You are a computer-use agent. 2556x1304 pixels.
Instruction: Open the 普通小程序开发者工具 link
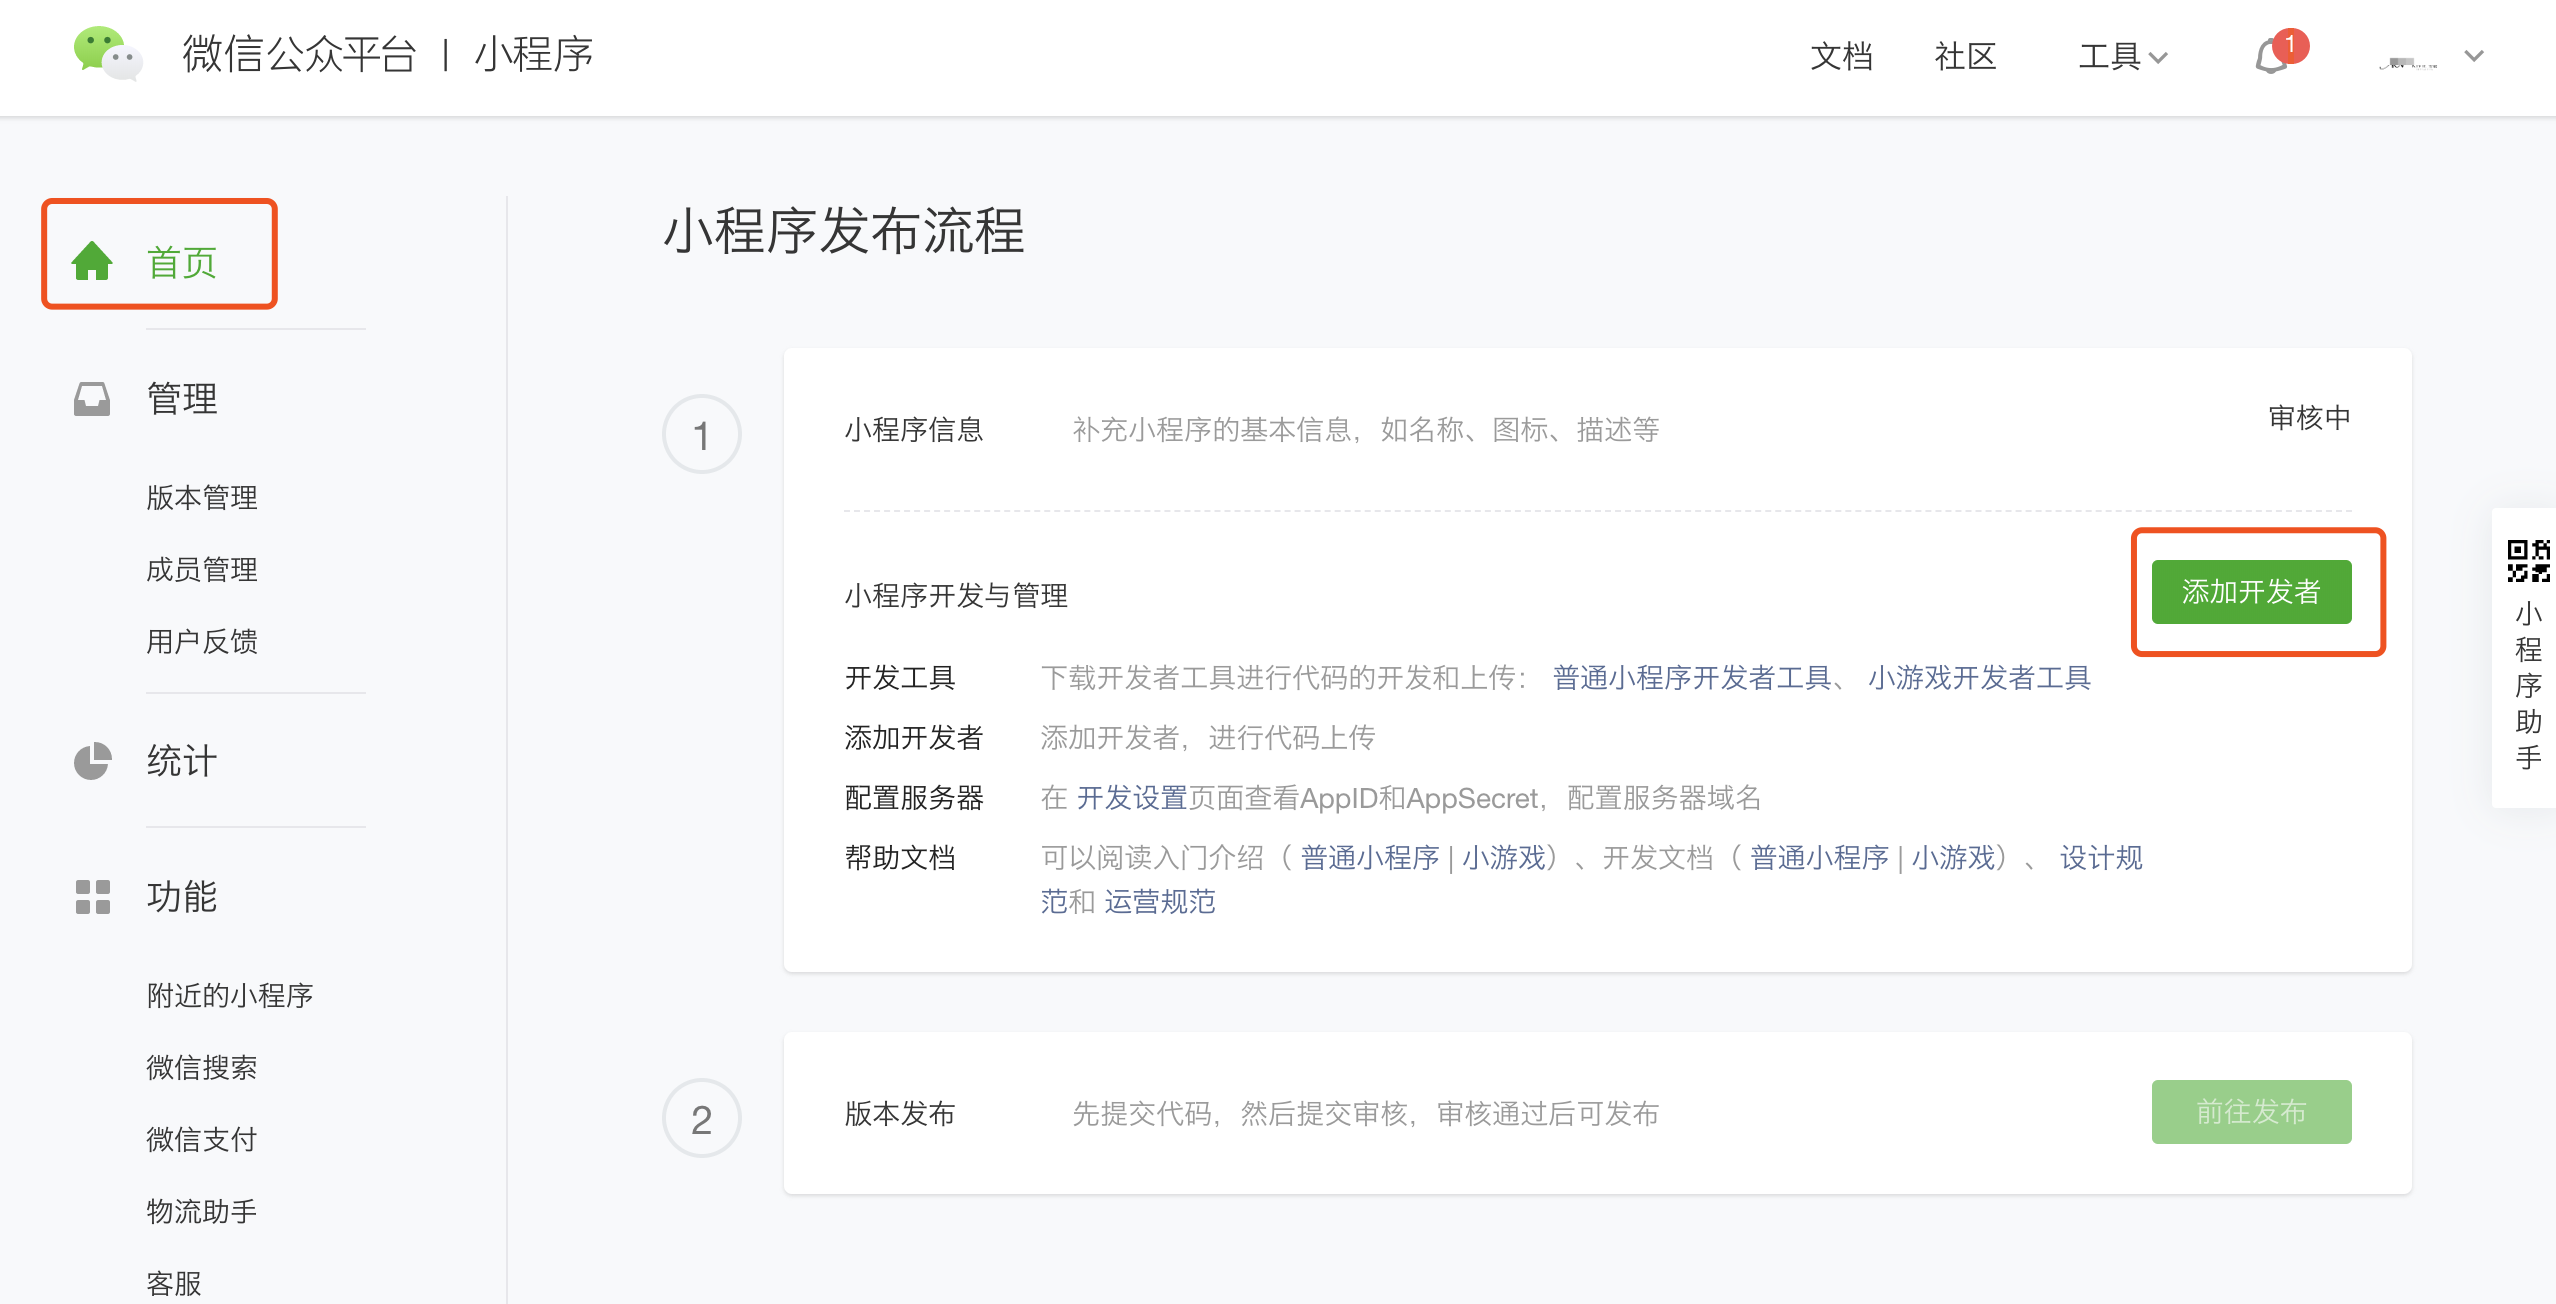tap(1692, 678)
